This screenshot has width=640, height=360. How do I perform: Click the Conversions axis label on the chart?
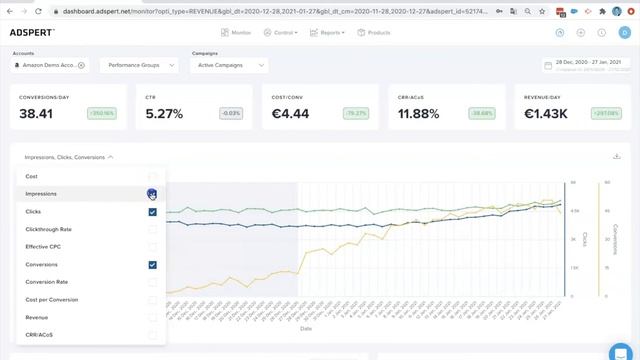(616, 240)
